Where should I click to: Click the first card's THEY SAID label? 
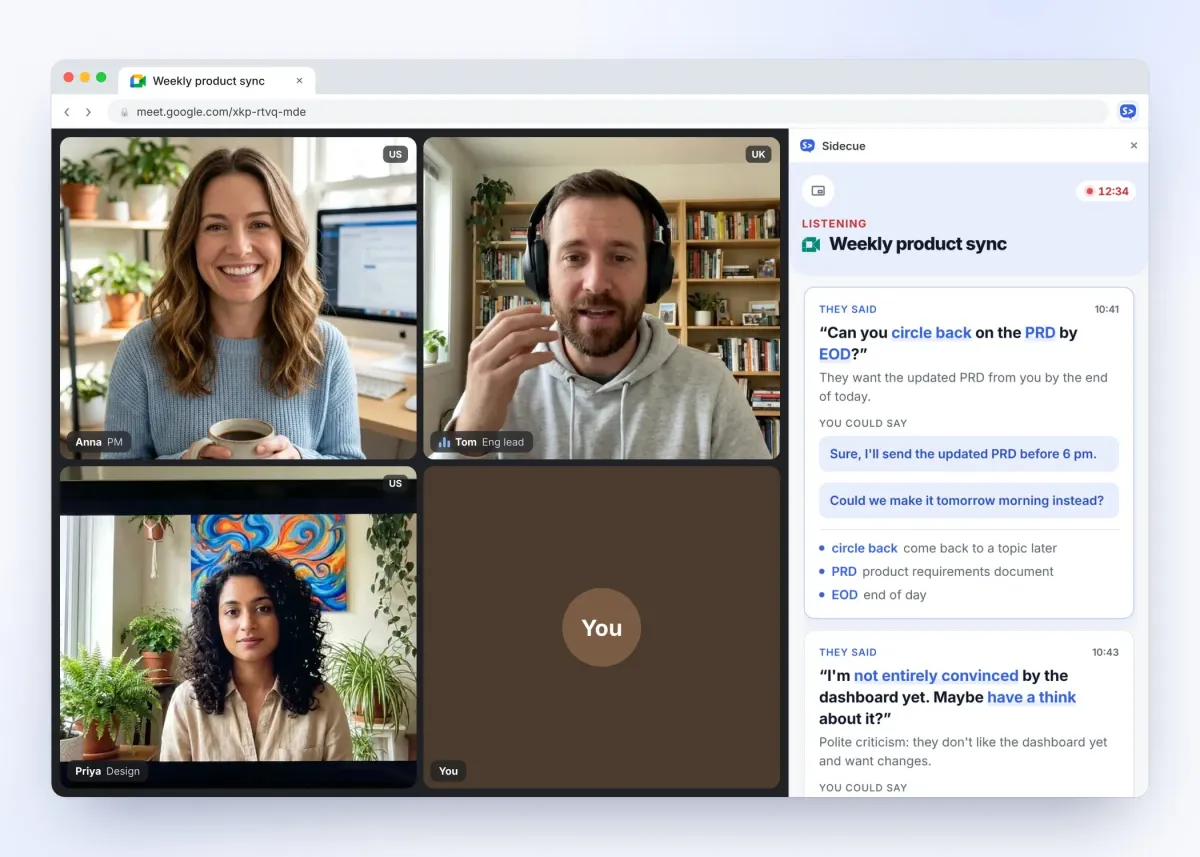click(848, 310)
